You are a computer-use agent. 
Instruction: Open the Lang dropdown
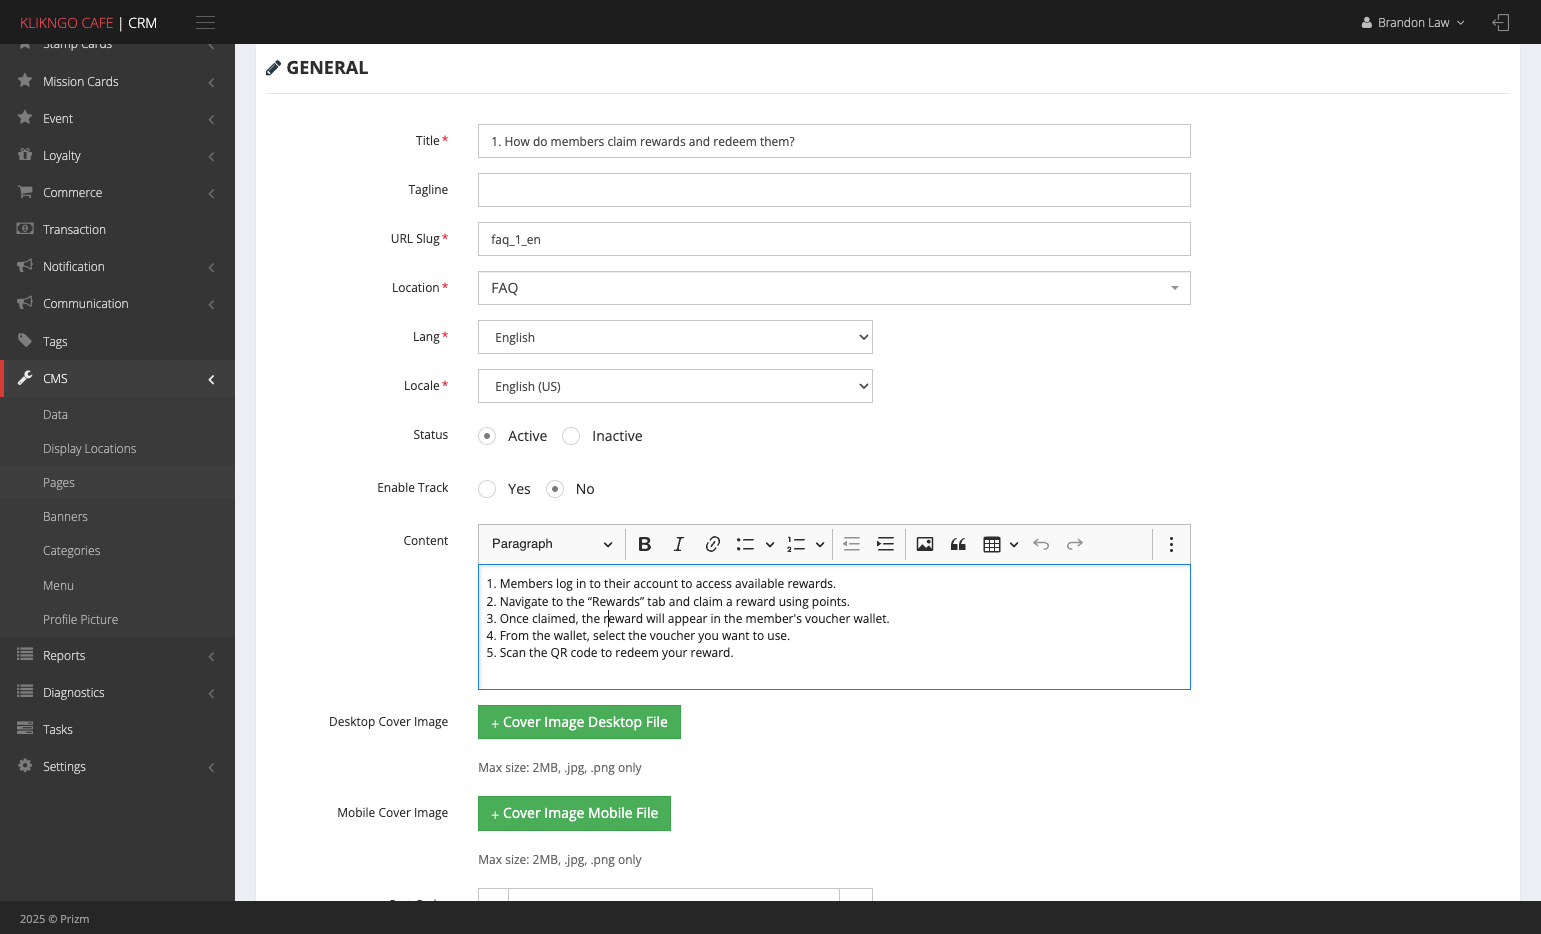pyautogui.click(x=675, y=337)
